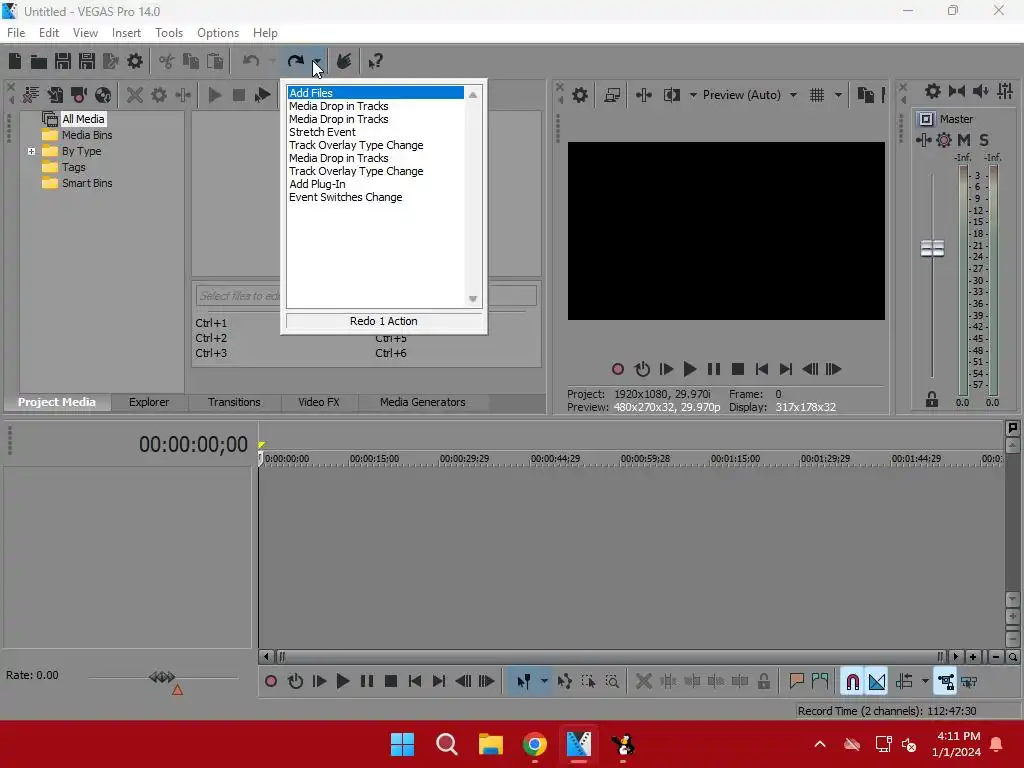
Task: Select the Selection Edit tool
Action: 588,682
